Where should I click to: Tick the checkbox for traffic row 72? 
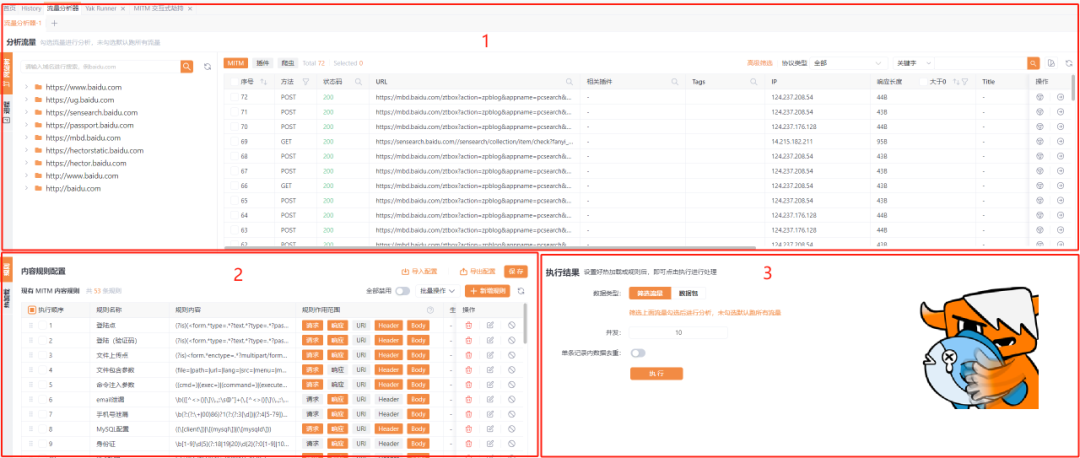(x=235, y=97)
